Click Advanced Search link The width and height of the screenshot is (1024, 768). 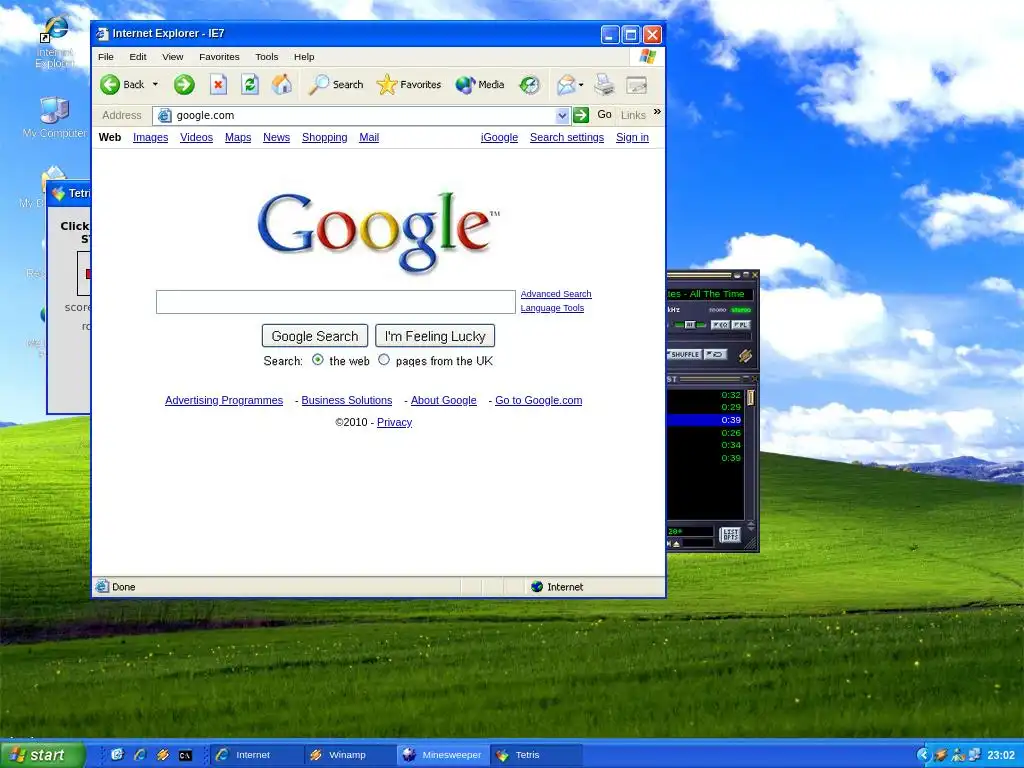coord(556,294)
